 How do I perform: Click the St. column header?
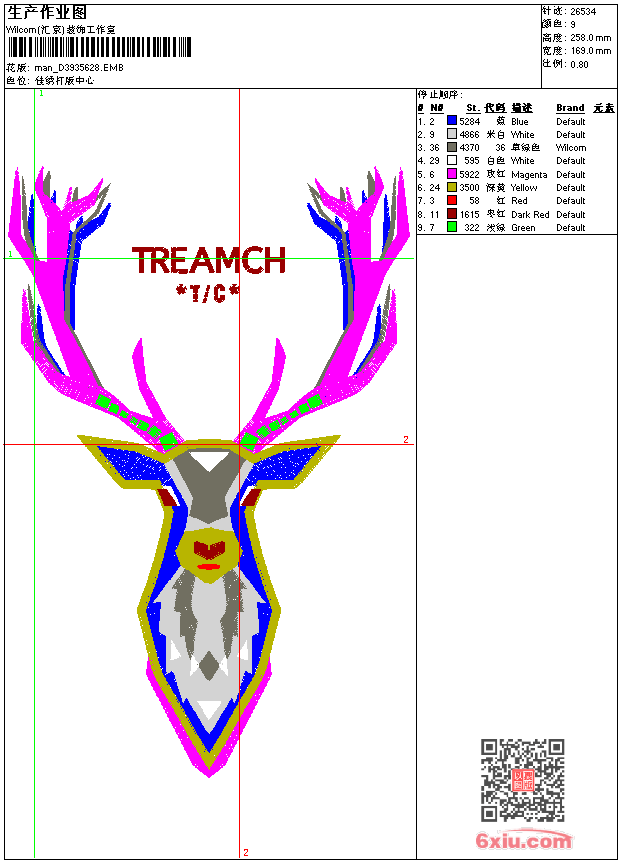click(472, 108)
